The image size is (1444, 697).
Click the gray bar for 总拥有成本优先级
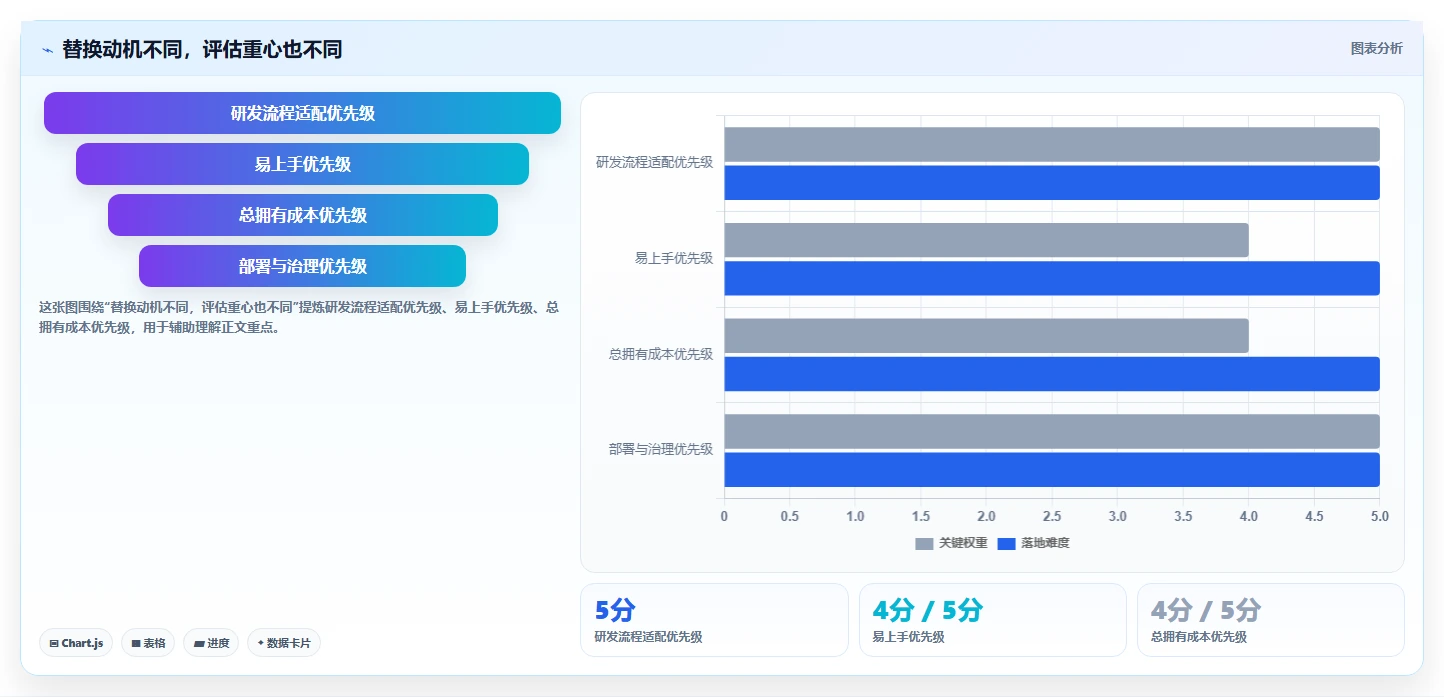[986, 336]
